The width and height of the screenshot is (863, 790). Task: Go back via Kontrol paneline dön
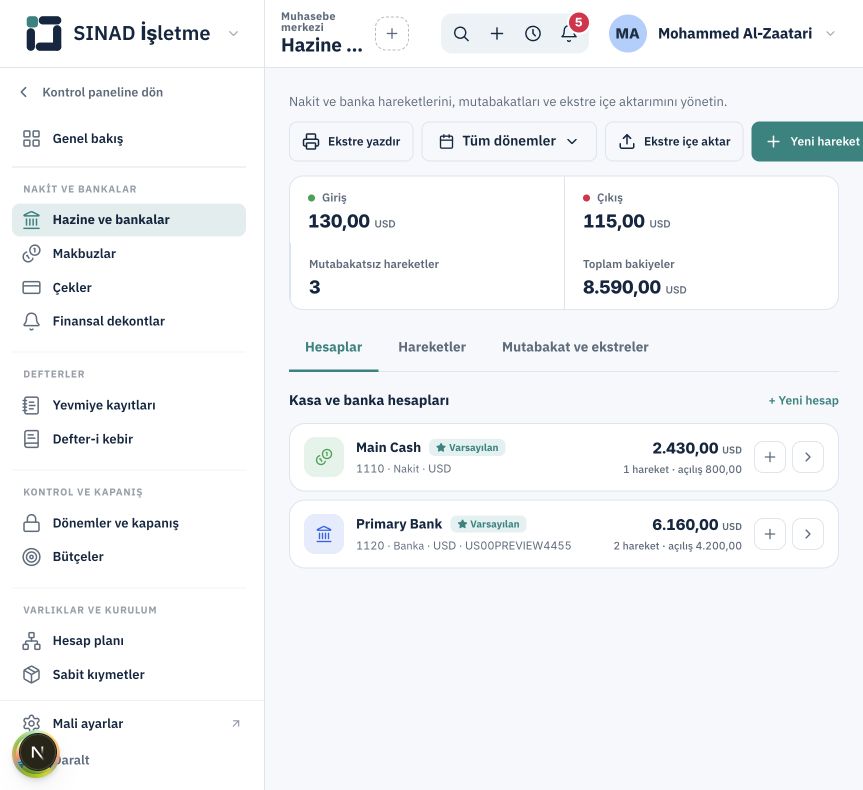(x=92, y=92)
